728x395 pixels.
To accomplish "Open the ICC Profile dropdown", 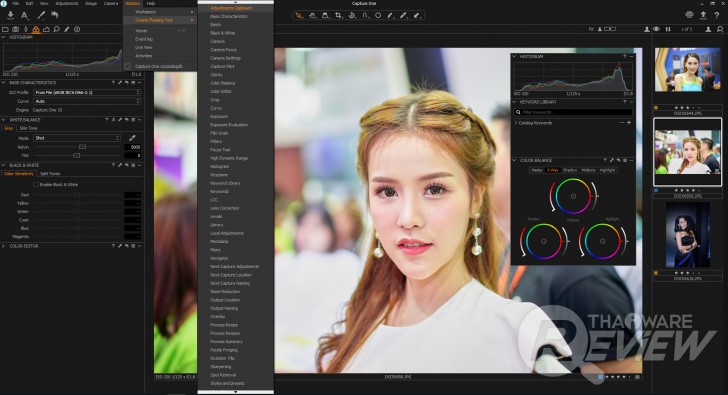I will (x=86, y=92).
